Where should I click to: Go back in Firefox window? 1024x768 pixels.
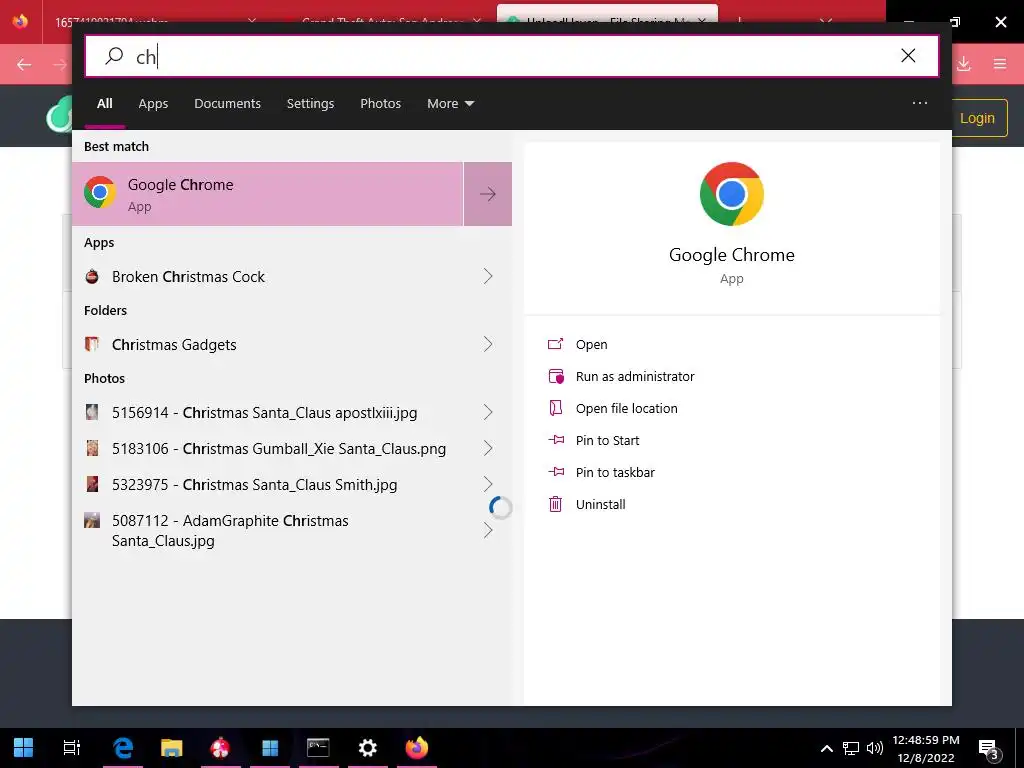coord(24,64)
